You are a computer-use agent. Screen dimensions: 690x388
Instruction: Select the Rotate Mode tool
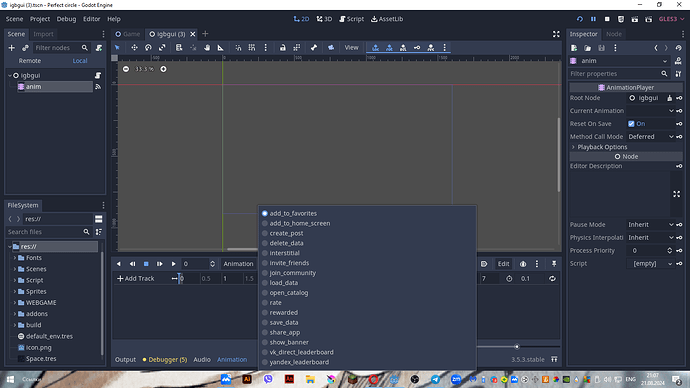(x=148, y=48)
